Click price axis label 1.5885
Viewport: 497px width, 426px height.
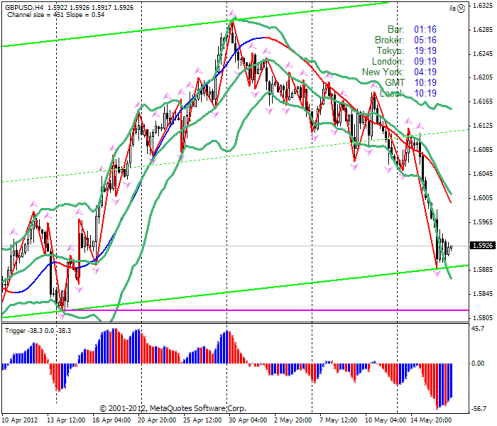pyautogui.click(x=483, y=269)
